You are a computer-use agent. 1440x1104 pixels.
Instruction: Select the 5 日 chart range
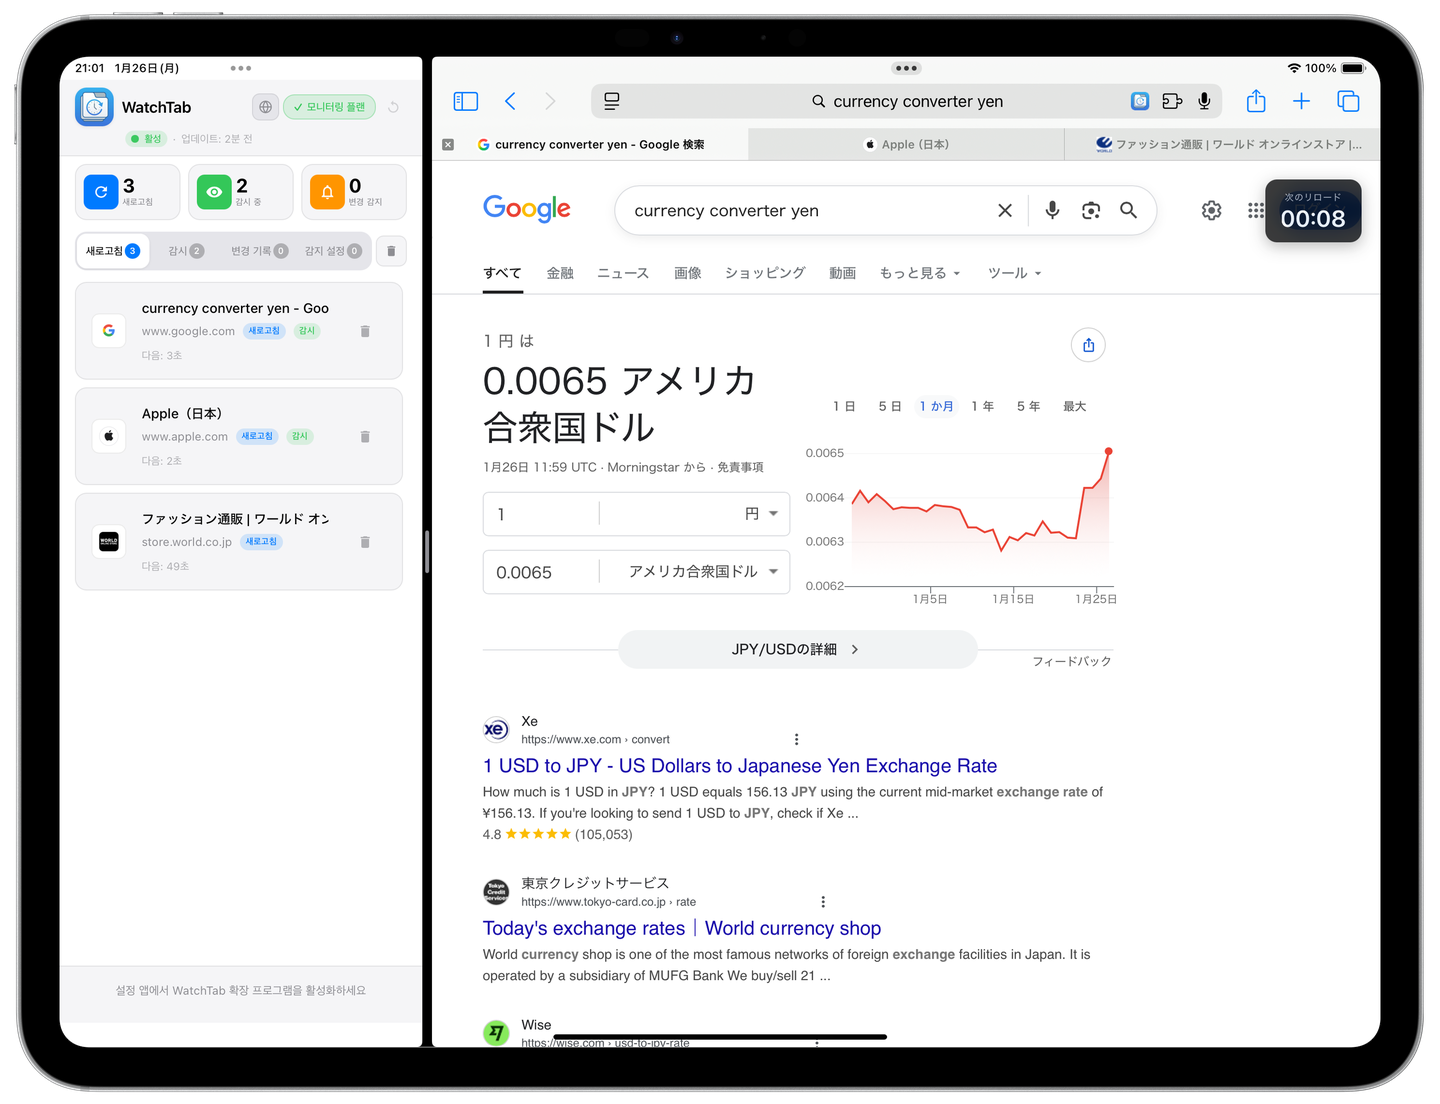click(x=890, y=406)
